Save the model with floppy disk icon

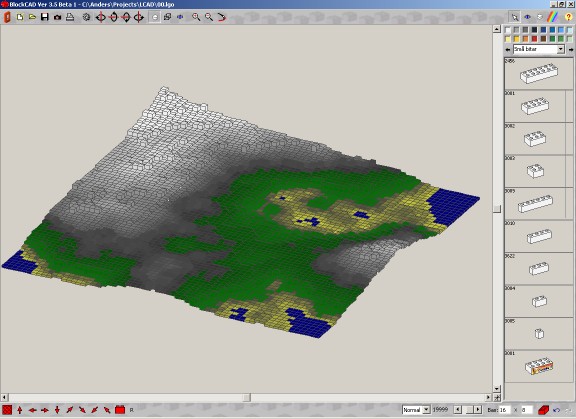[45, 17]
